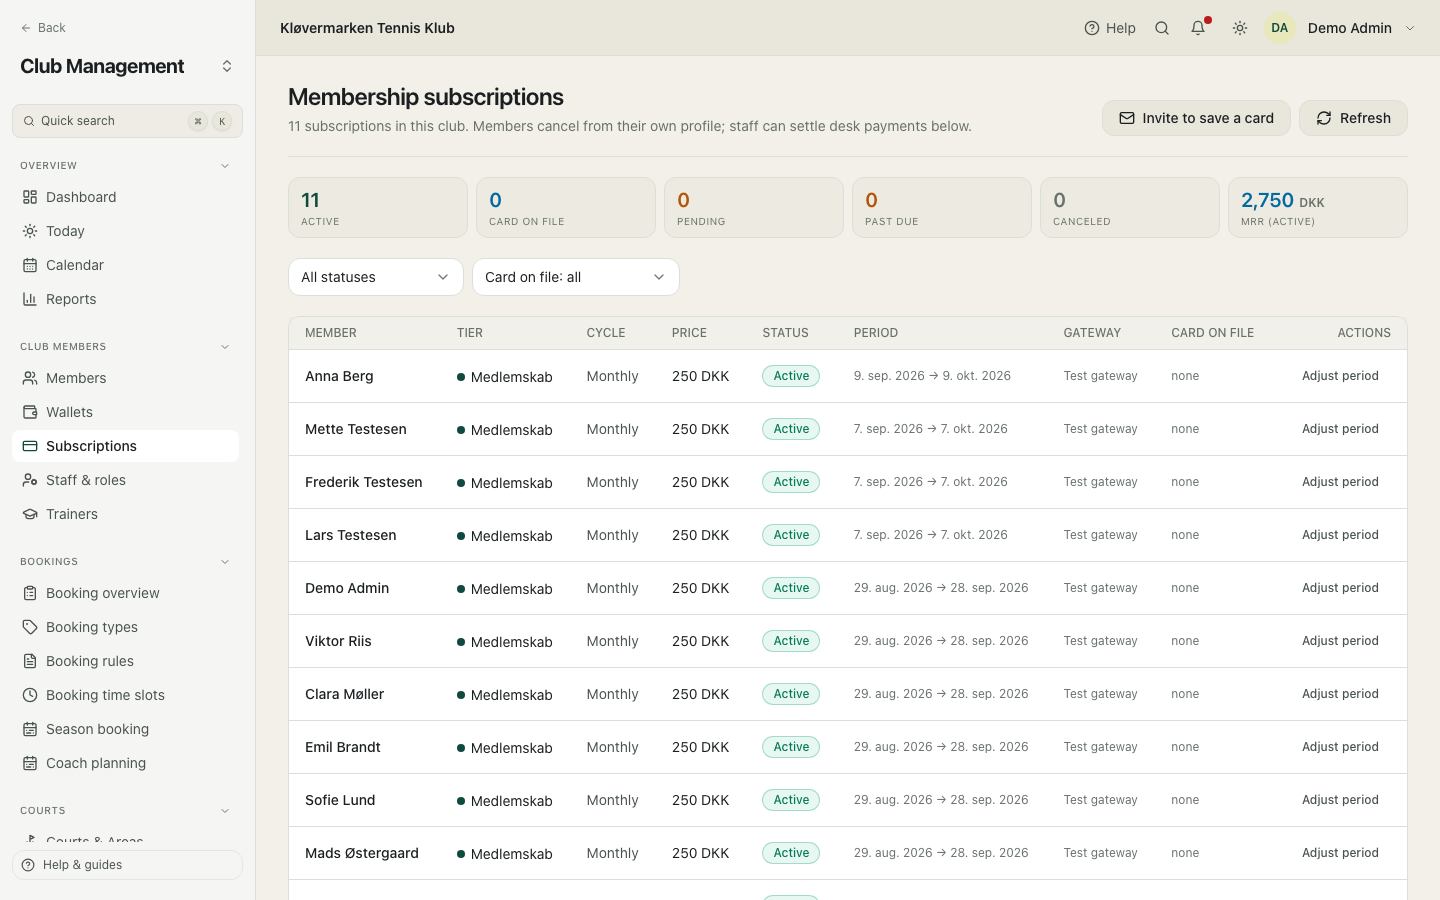Open Help & guides at sidebar bottom
Viewport: 1440px width, 900px height.
(127, 865)
